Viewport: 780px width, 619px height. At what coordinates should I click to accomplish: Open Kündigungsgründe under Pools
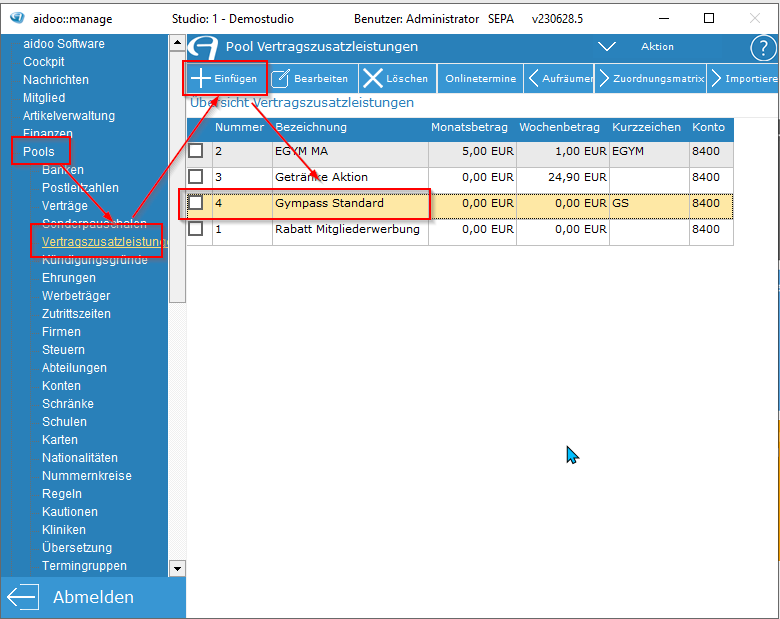coord(94,260)
